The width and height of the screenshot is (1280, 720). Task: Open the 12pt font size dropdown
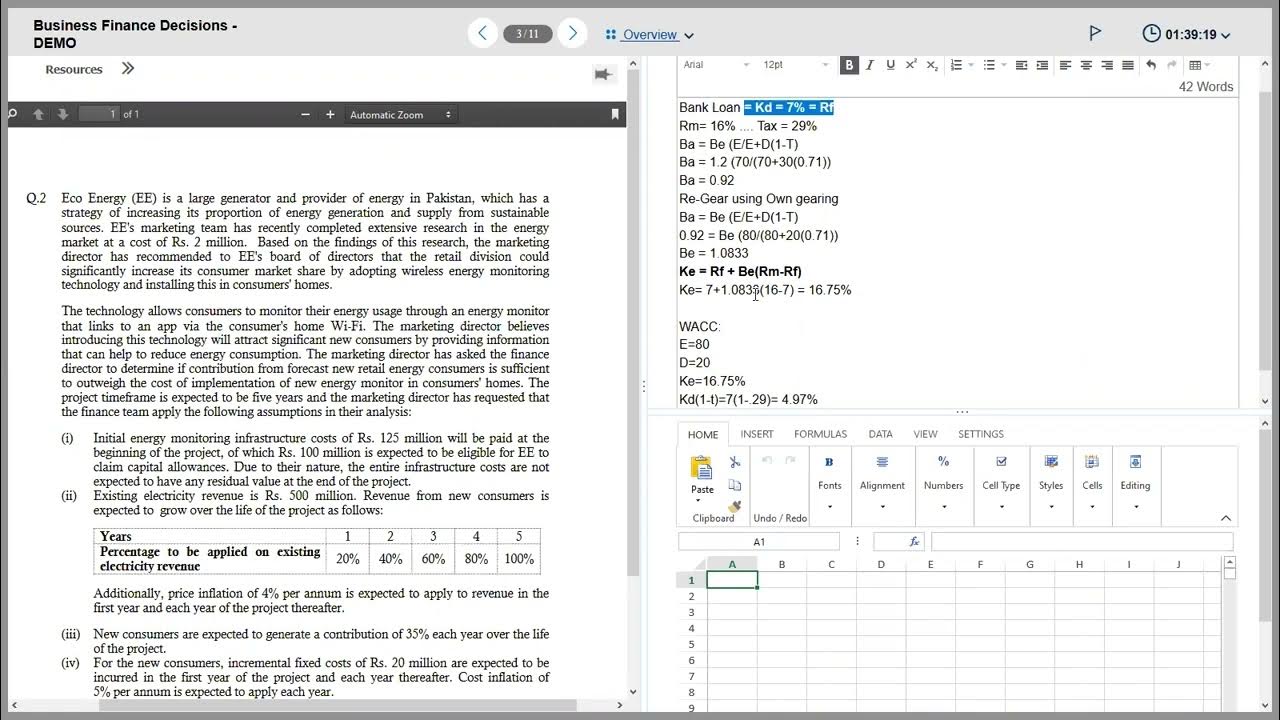point(796,65)
